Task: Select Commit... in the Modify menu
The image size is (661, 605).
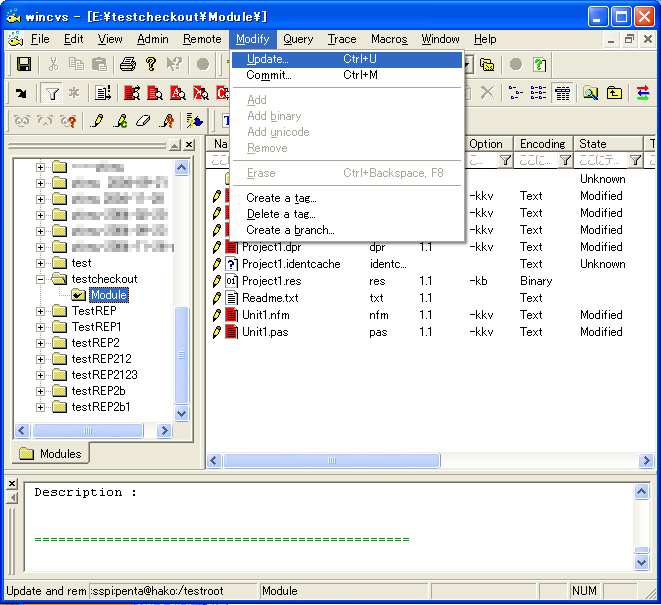Action: [347, 75]
